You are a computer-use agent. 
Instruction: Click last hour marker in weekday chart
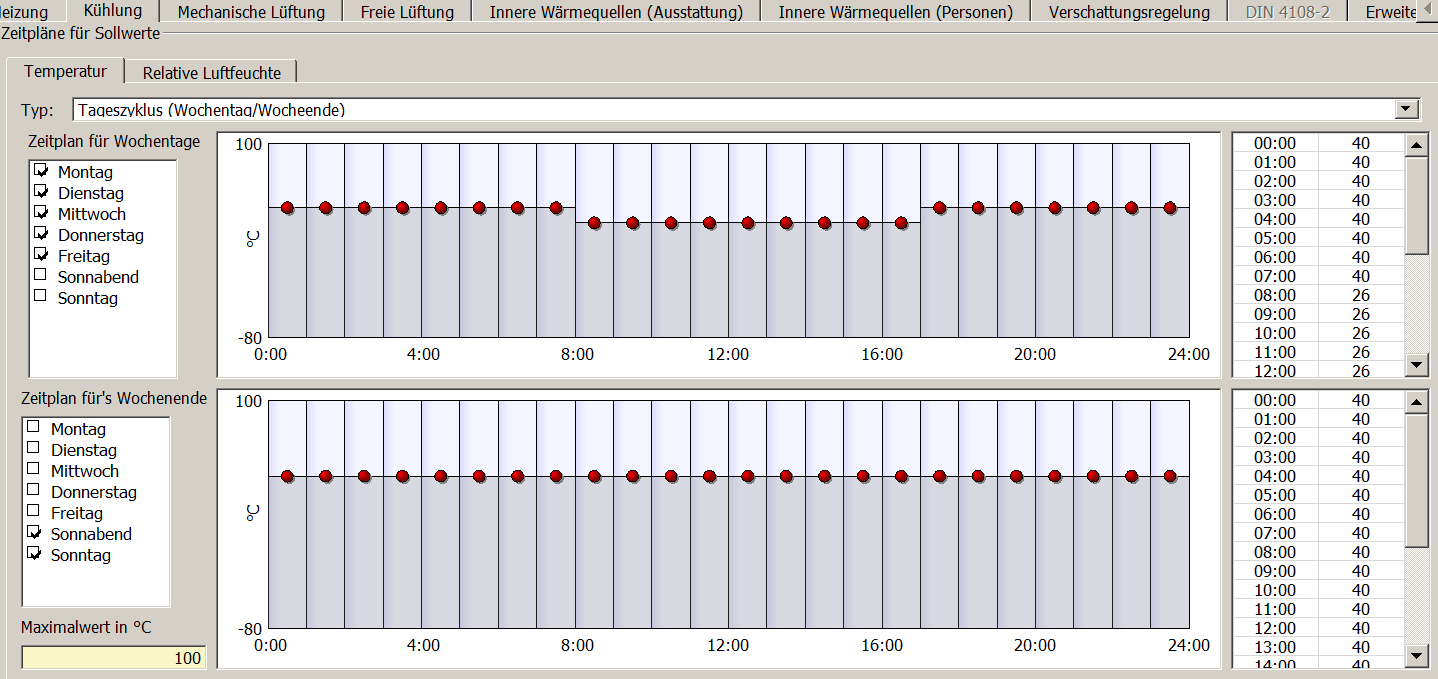(x=1170, y=208)
